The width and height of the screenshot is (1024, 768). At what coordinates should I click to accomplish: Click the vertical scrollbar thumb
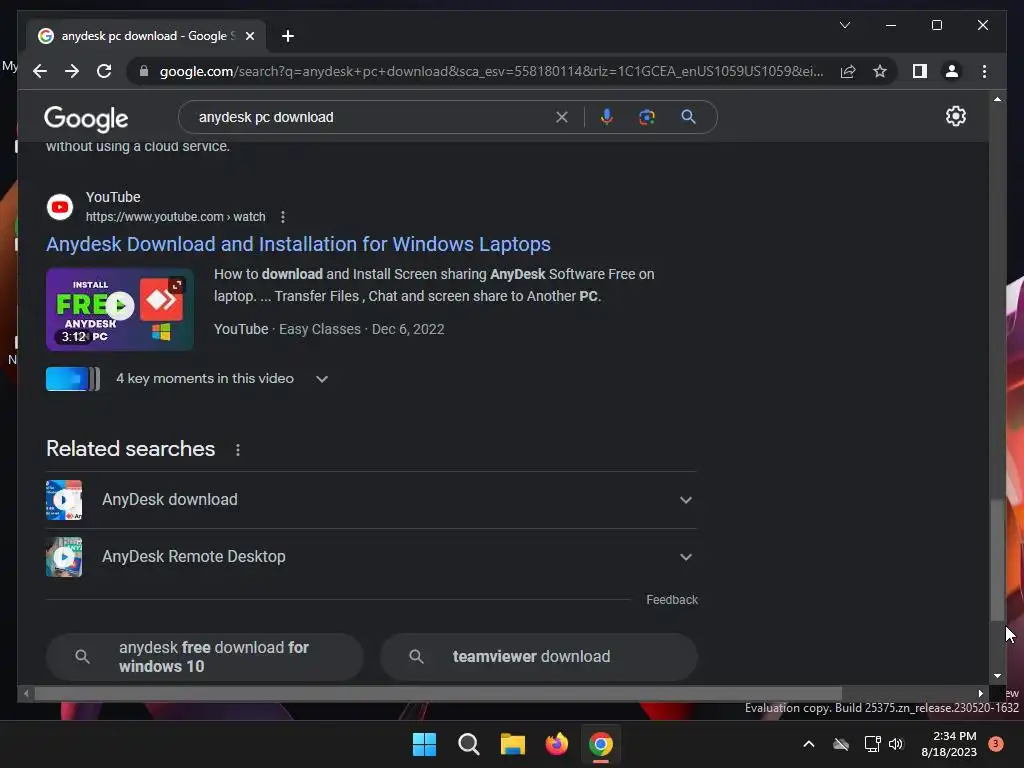997,560
